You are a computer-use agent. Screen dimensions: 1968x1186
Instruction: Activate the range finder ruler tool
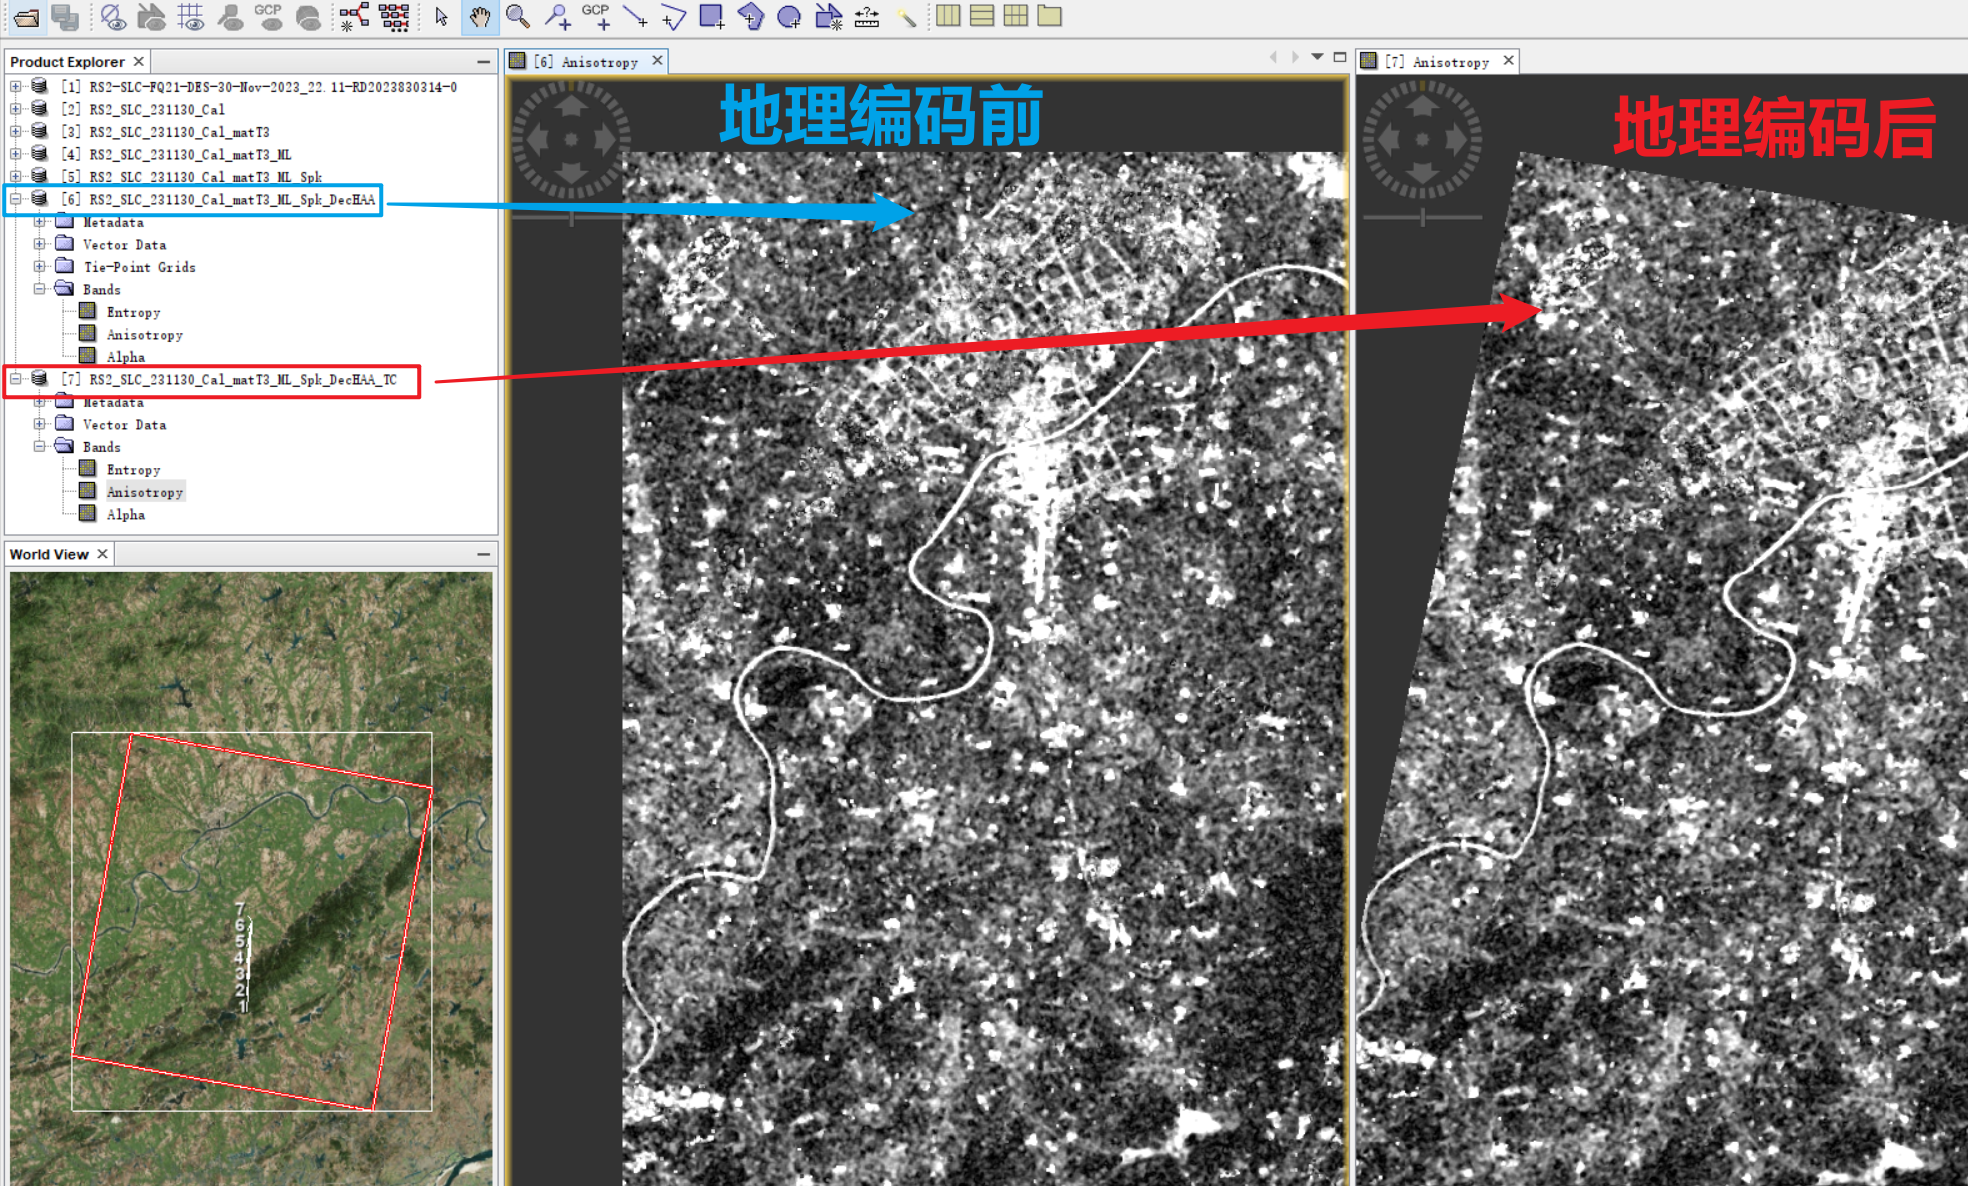[867, 16]
